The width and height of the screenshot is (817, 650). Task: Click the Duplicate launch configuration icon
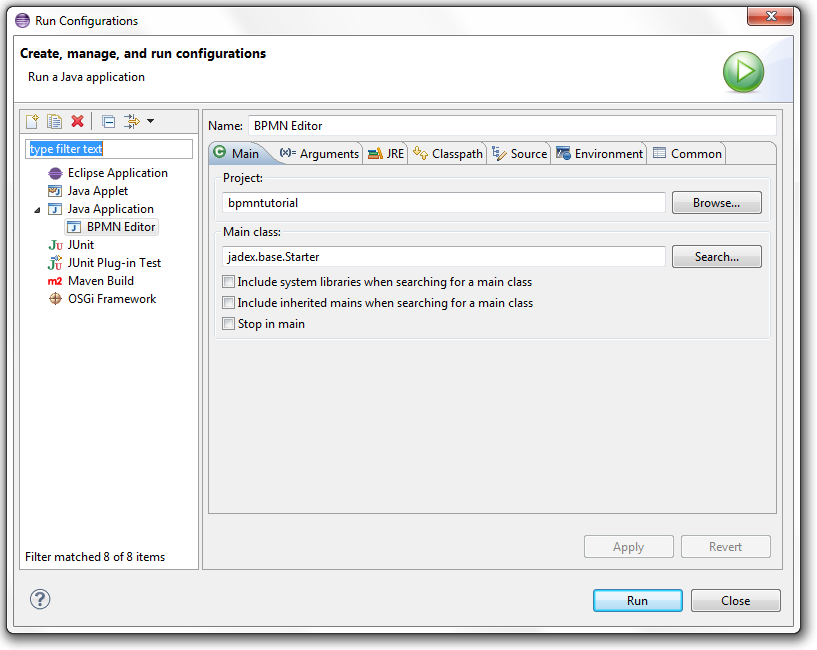pos(55,121)
